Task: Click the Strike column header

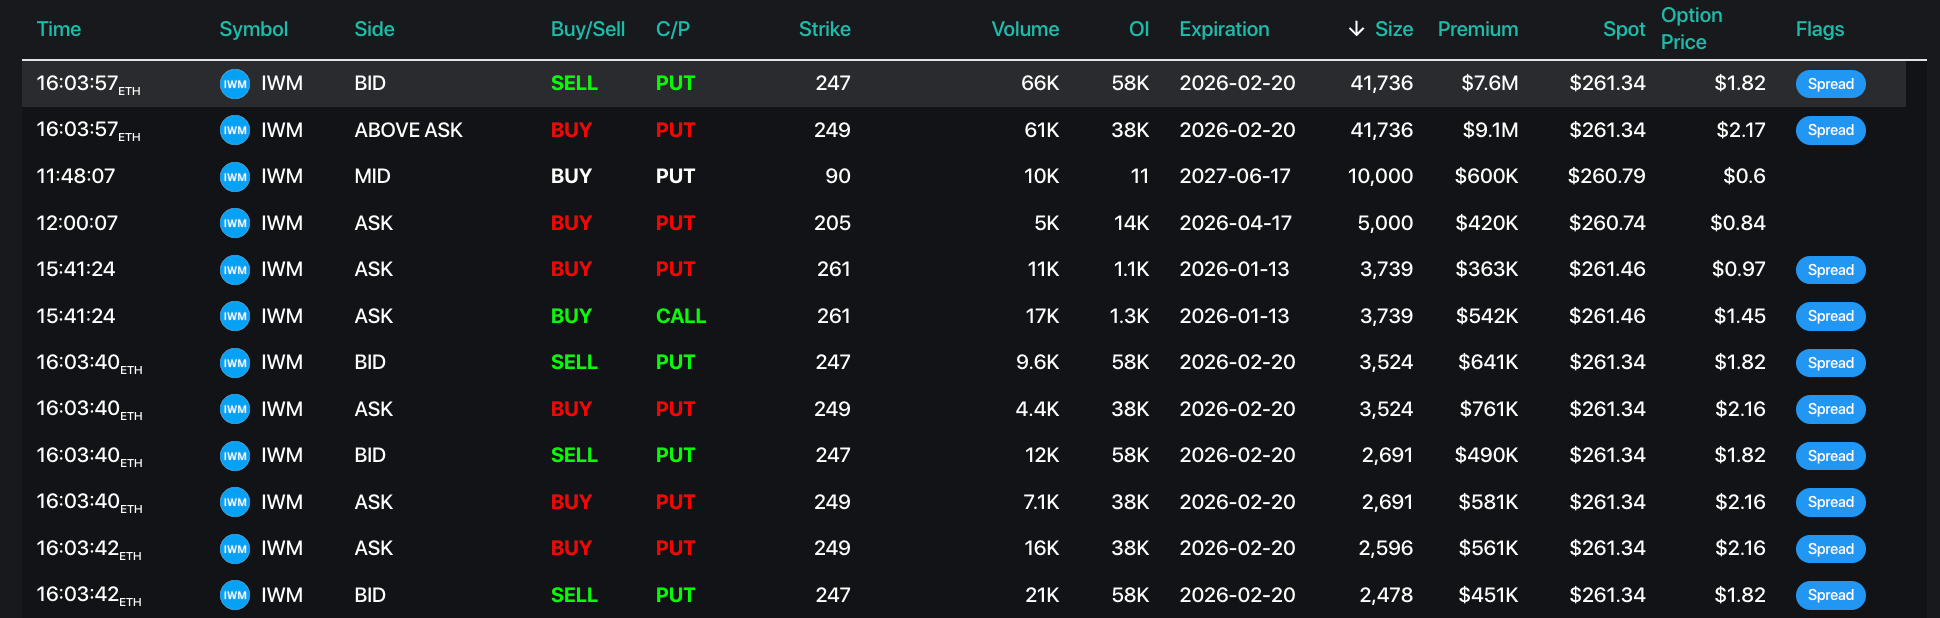Action: click(824, 29)
